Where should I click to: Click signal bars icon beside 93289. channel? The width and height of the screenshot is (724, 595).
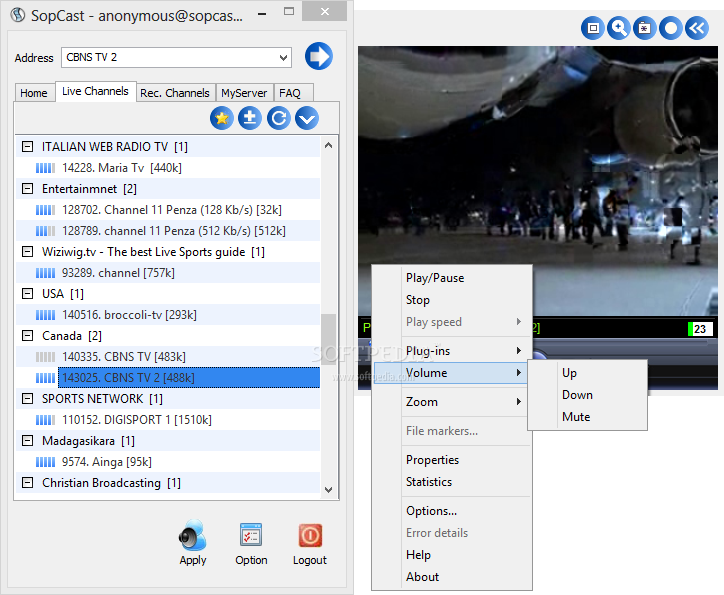[x=45, y=273]
